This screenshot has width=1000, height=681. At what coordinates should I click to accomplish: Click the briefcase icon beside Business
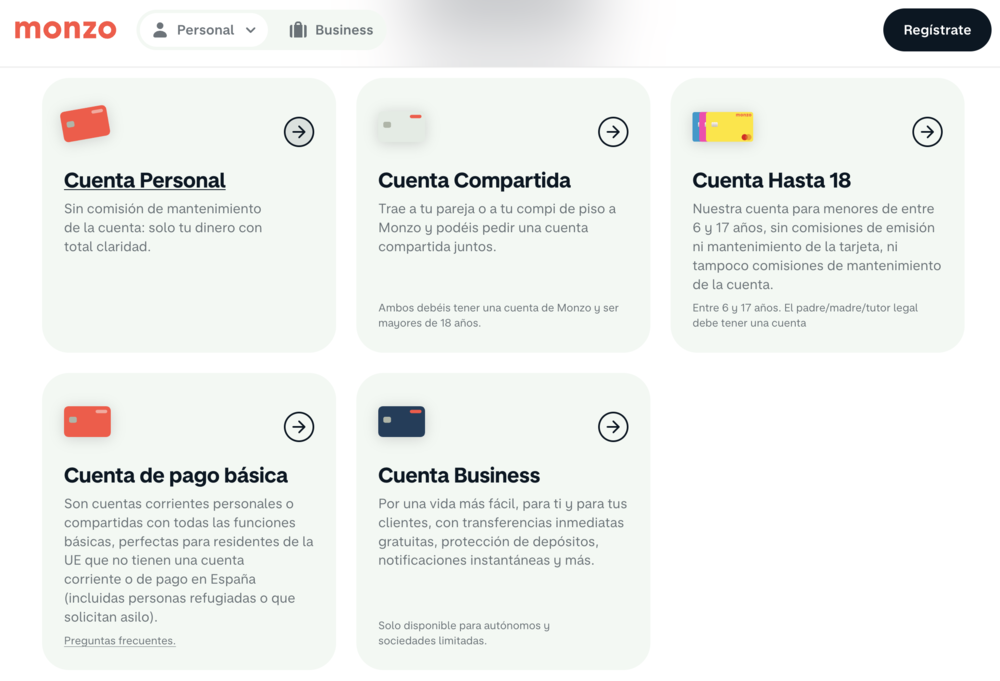click(x=298, y=30)
